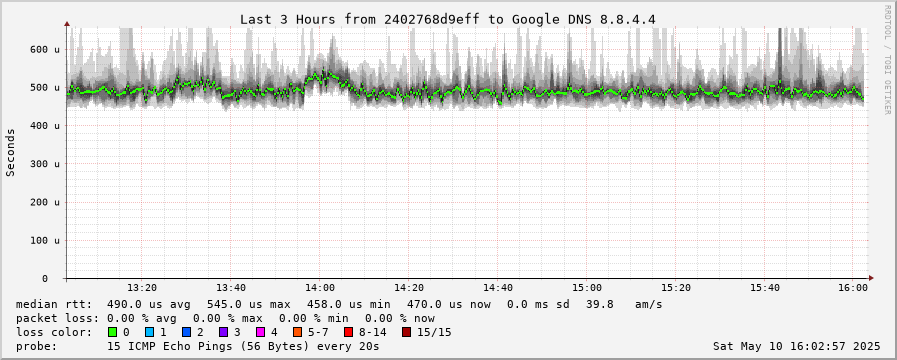Click the 16:00 time axis label
This screenshot has width=897, height=360.
852,287
